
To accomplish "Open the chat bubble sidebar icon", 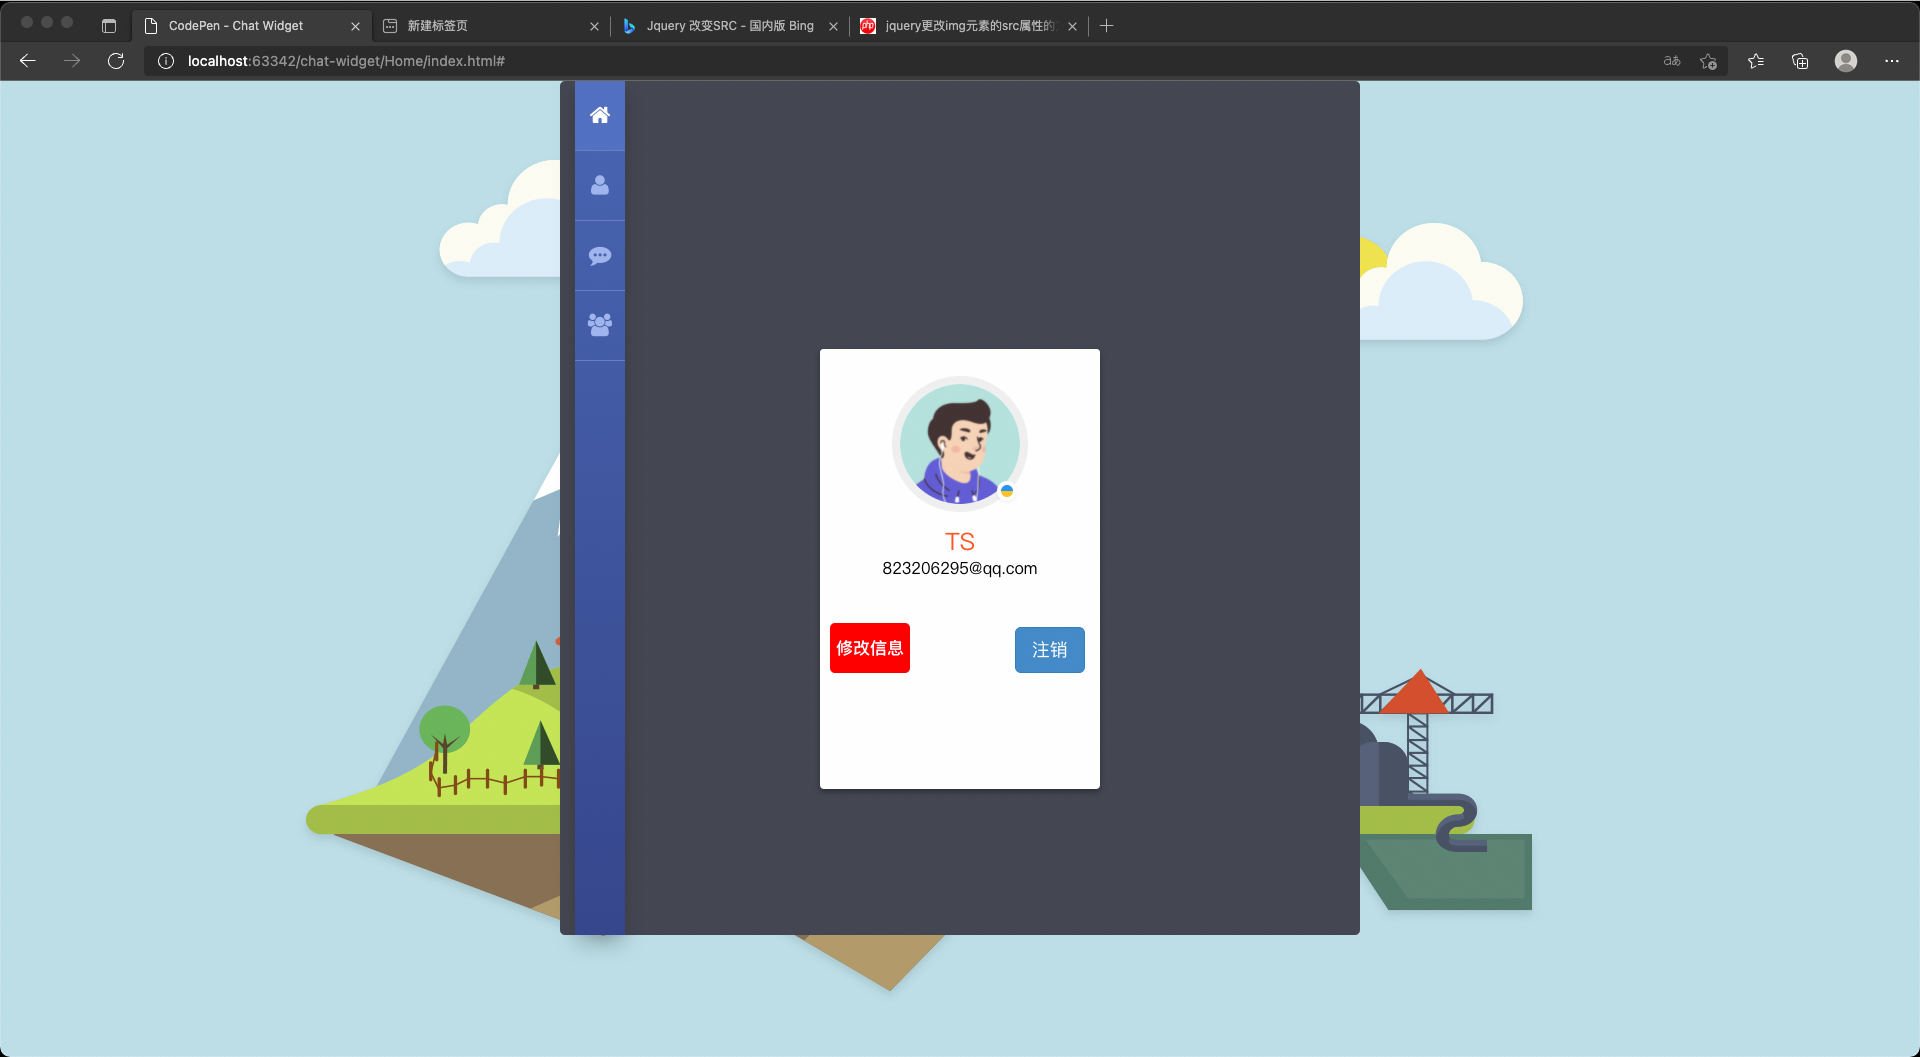I will coord(600,256).
